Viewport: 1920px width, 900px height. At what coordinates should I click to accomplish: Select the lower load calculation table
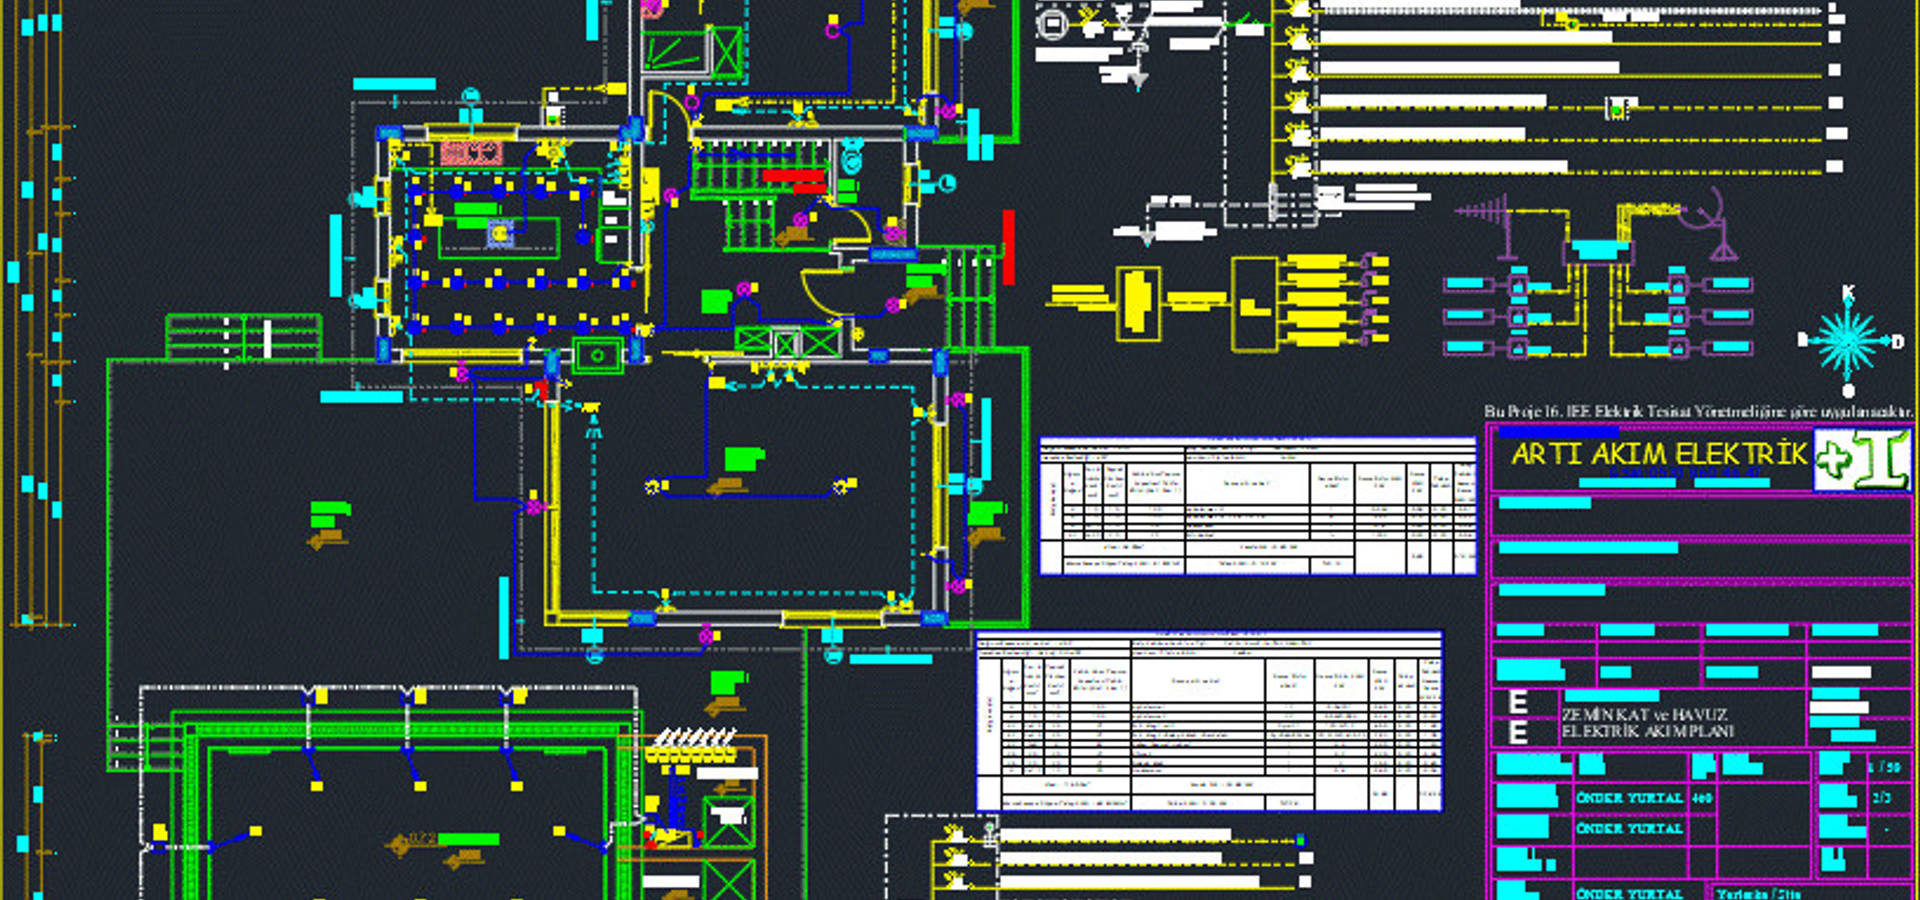pos(1209,720)
